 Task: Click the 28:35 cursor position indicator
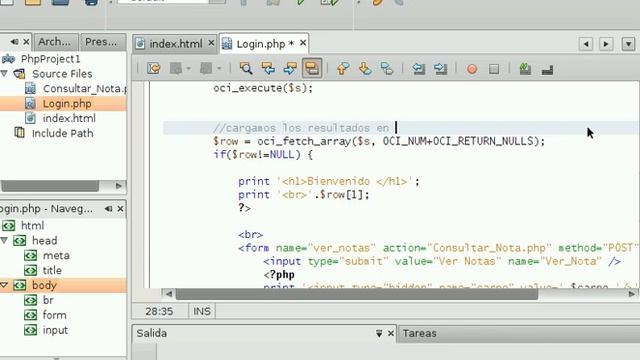pyautogui.click(x=159, y=311)
